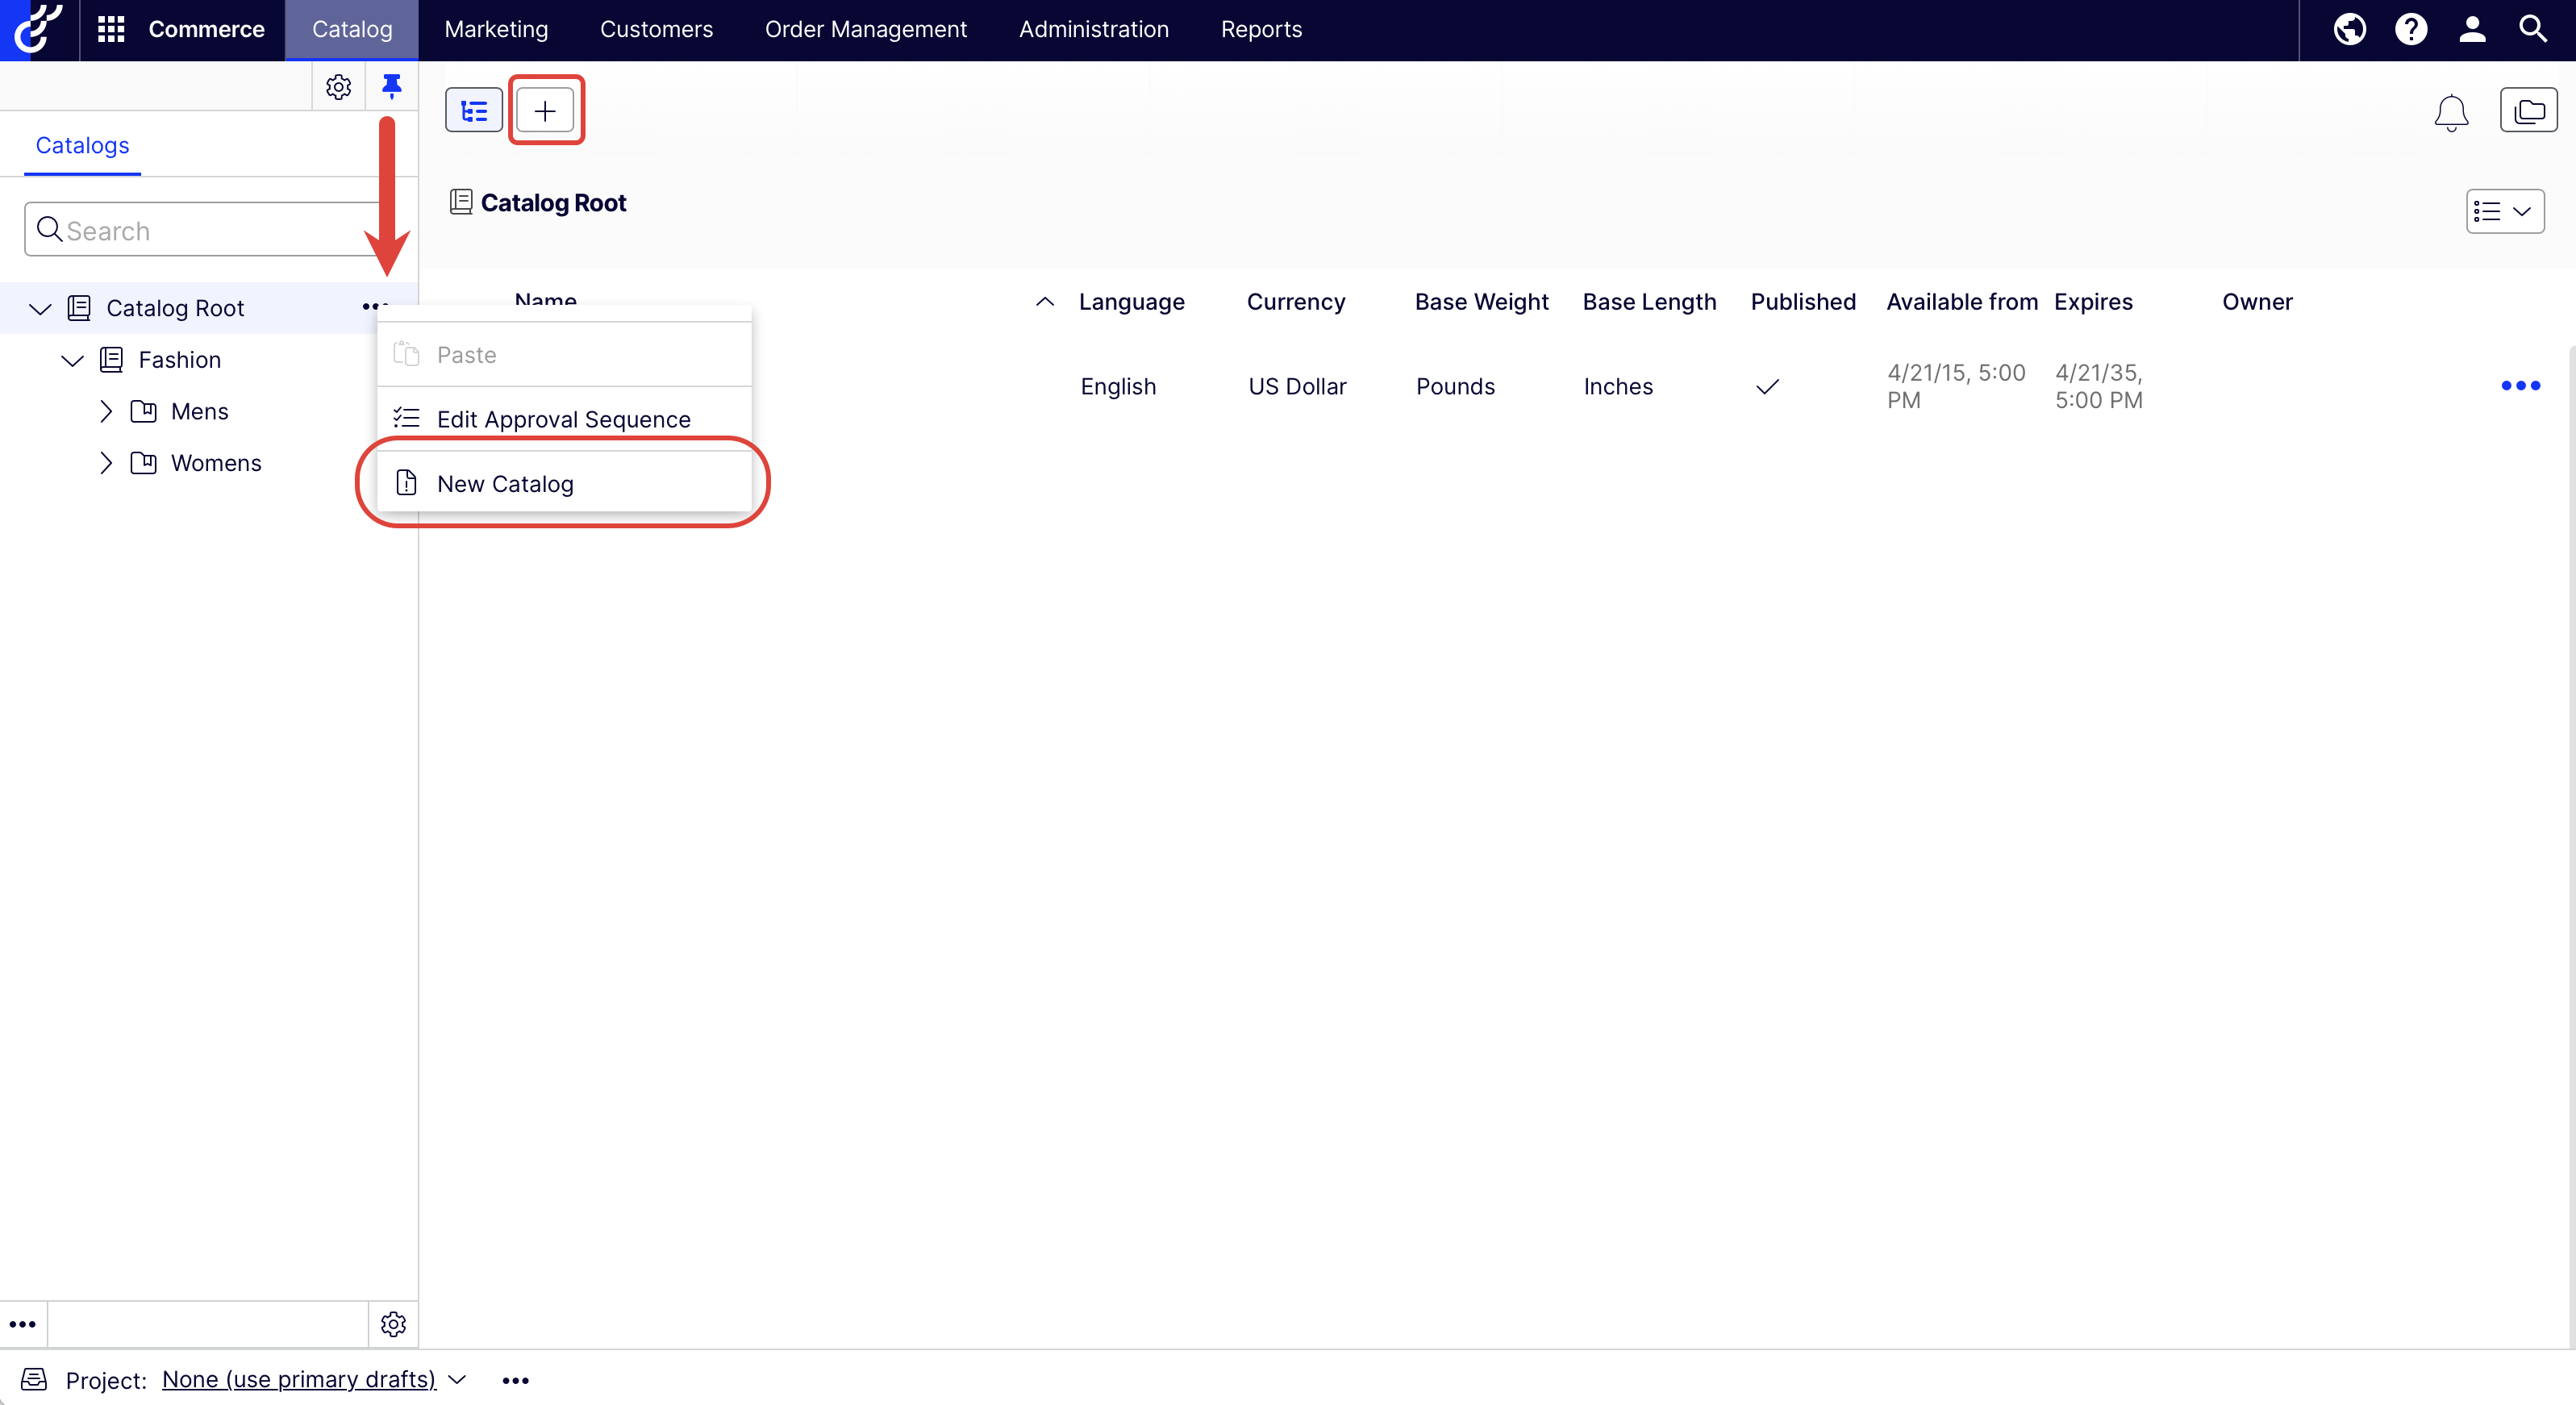
Task: Click the project None (use primary drafts) link
Action: tap(299, 1379)
